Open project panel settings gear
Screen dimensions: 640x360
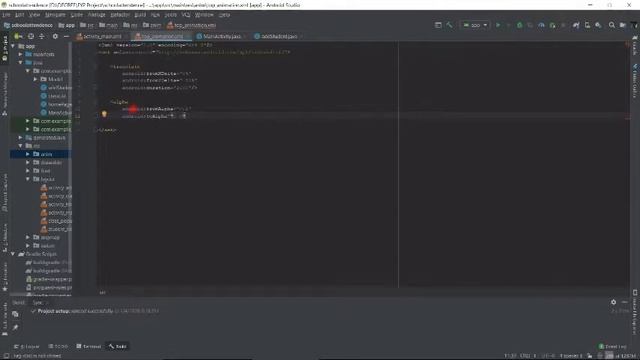(55, 36)
